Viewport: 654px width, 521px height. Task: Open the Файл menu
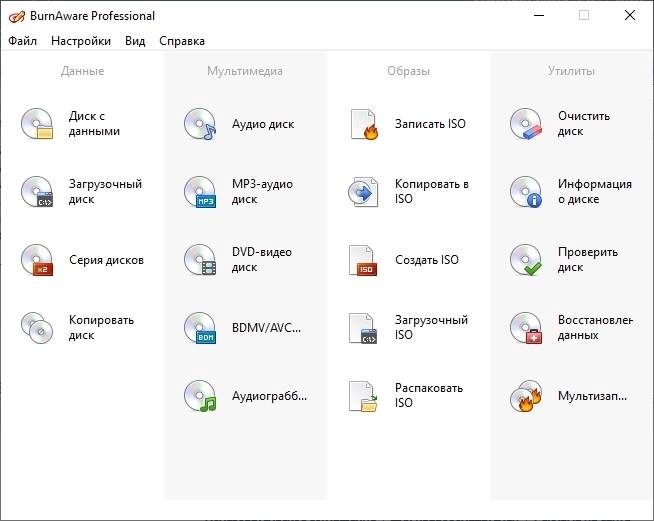[23, 41]
